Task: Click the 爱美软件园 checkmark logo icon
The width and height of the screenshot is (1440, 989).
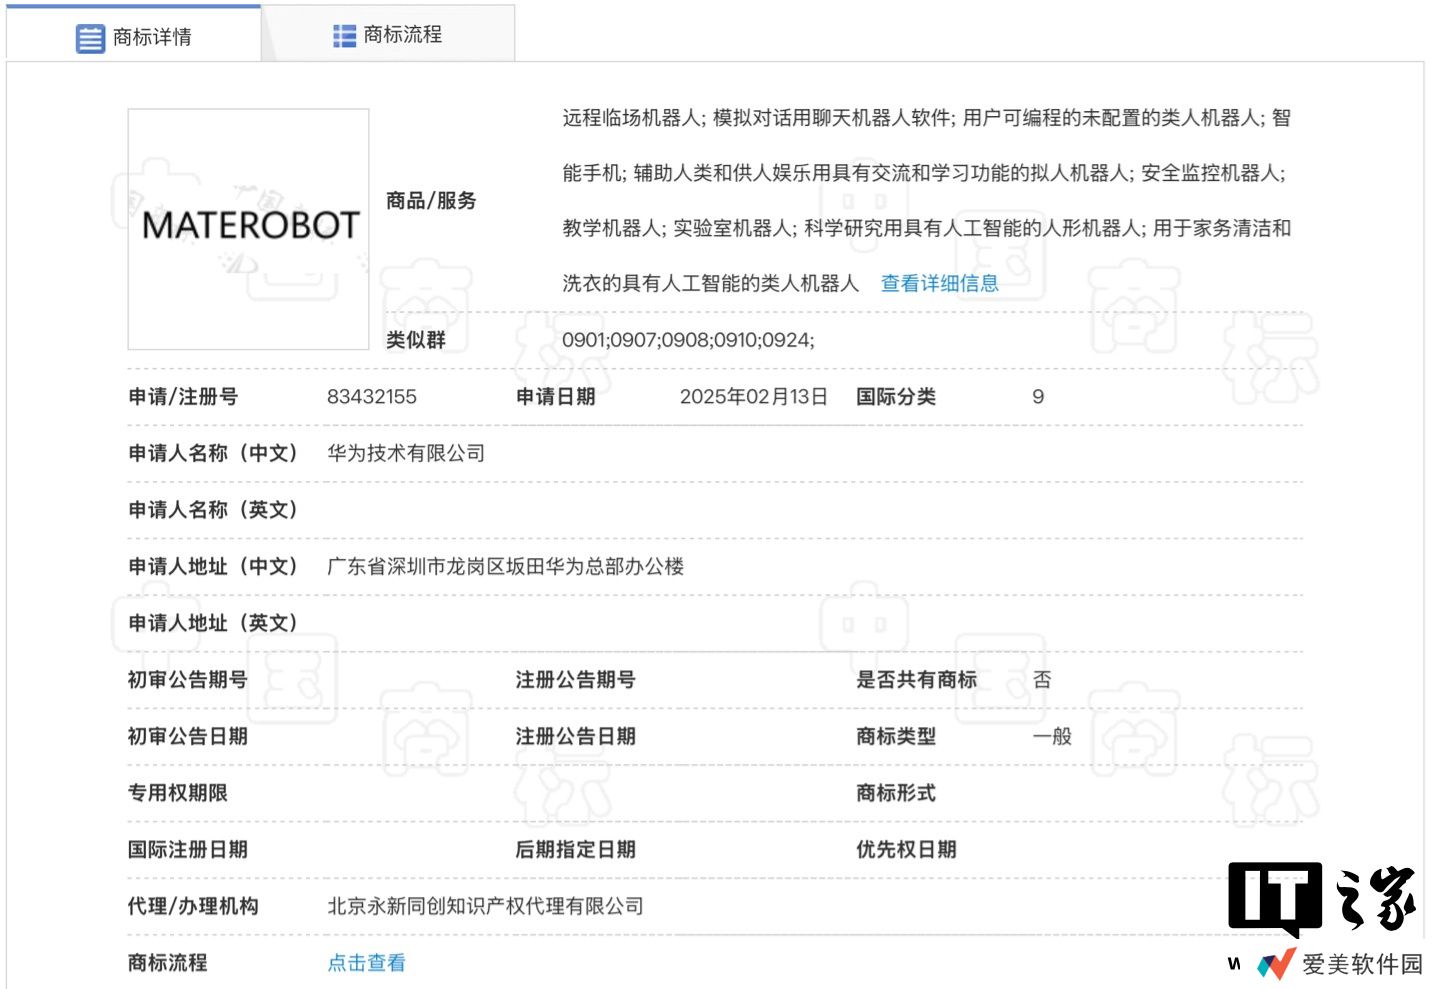Action: [x=1278, y=964]
